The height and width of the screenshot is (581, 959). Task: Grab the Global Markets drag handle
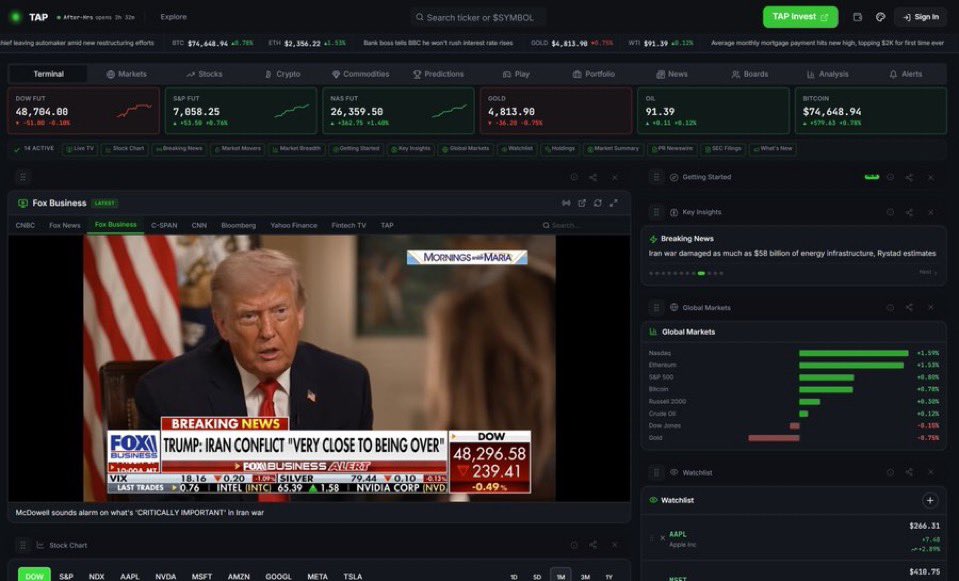(x=656, y=308)
